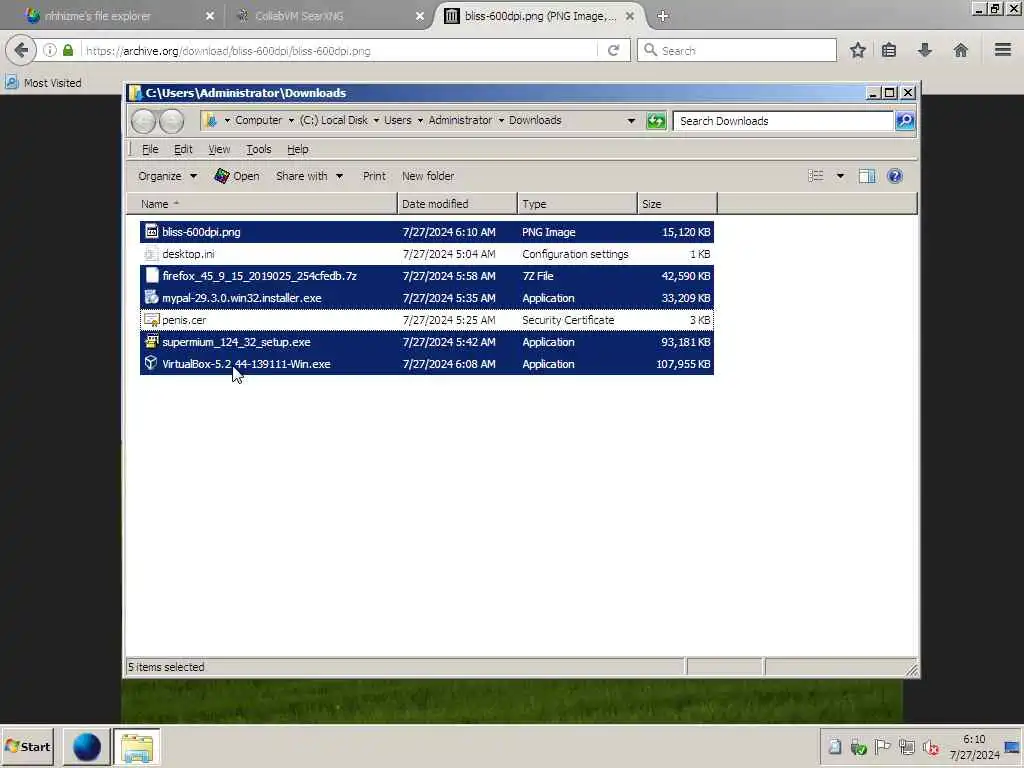Image resolution: width=1024 pixels, height=768 pixels.
Task: Expand Local Disk breadcrumb arrow
Action: click(x=376, y=120)
